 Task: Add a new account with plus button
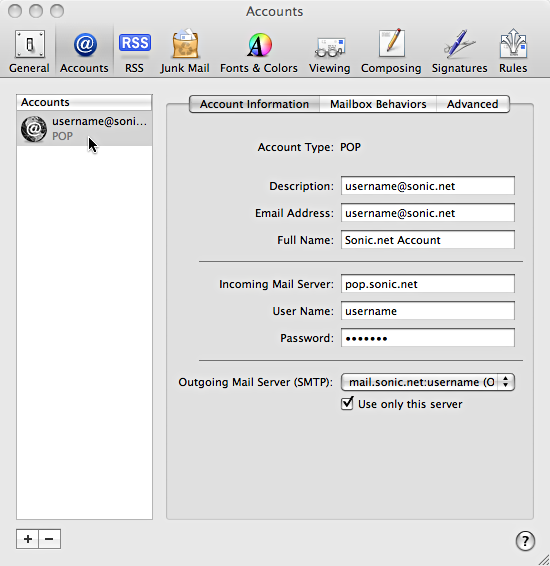point(27,539)
